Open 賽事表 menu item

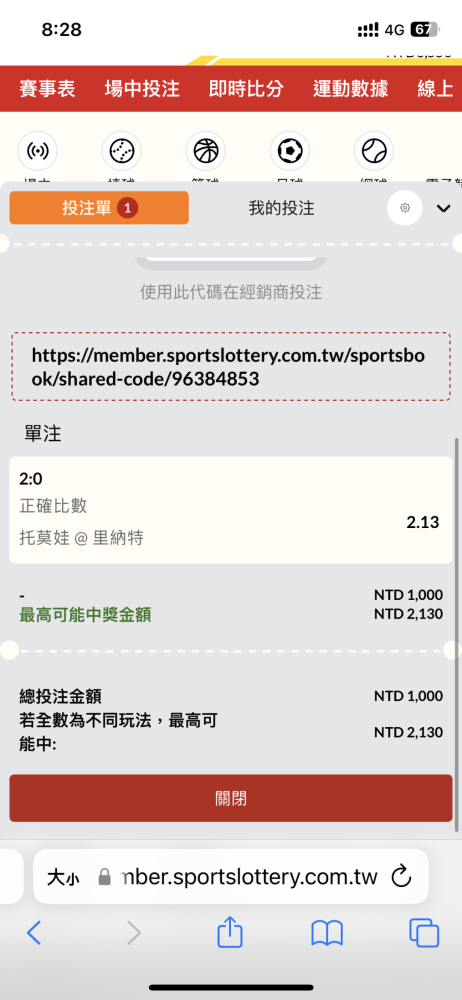[47, 89]
